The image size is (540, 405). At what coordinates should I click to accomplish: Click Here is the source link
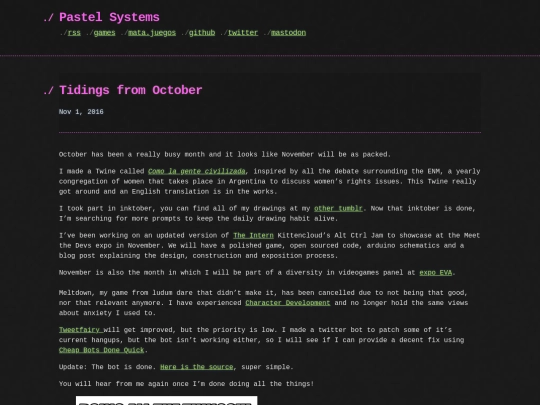[x=197, y=367]
